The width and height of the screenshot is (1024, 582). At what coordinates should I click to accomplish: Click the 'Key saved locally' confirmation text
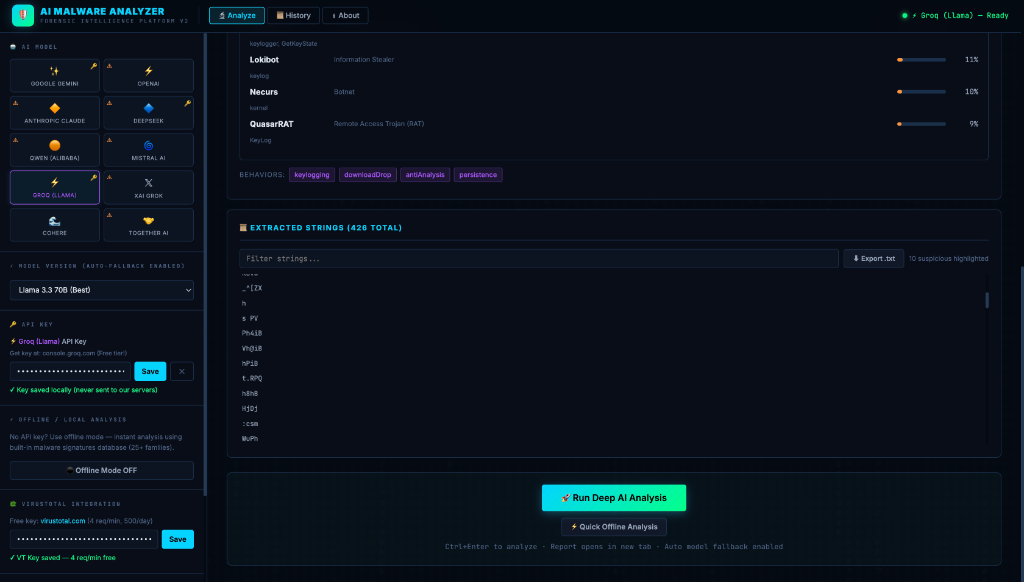point(84,390)
